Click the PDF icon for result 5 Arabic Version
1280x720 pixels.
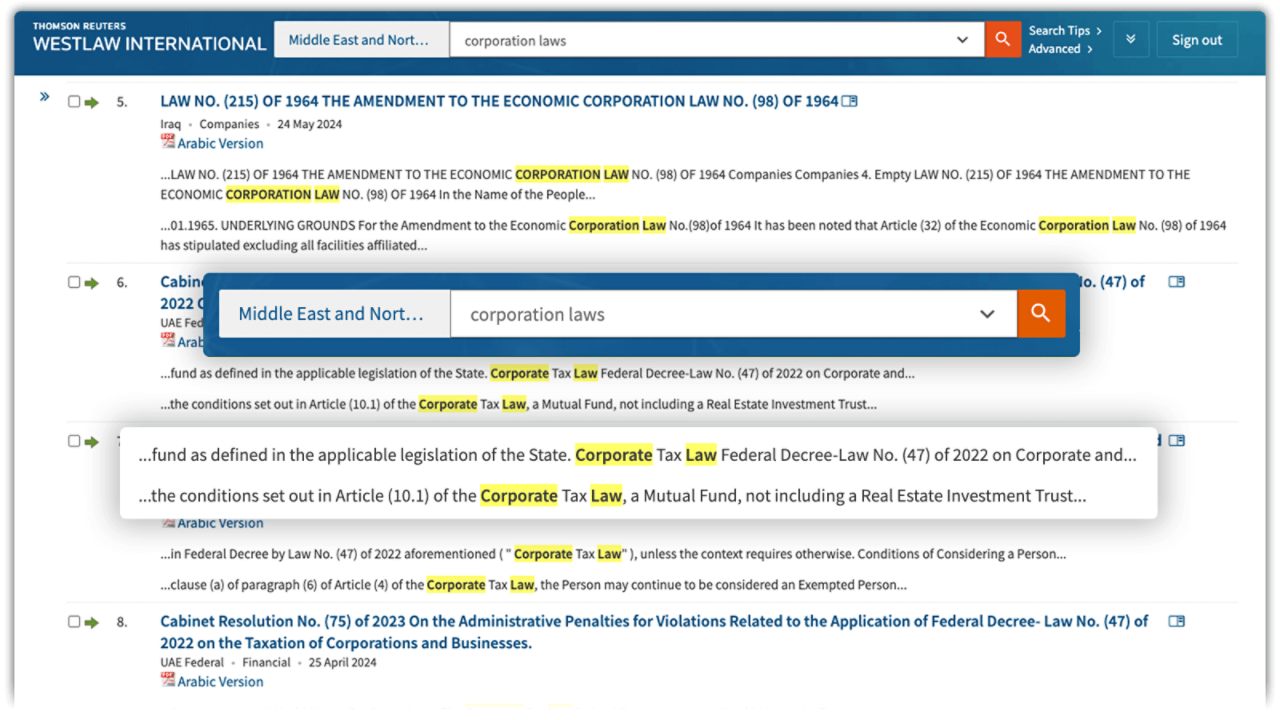tap(168, 143)
